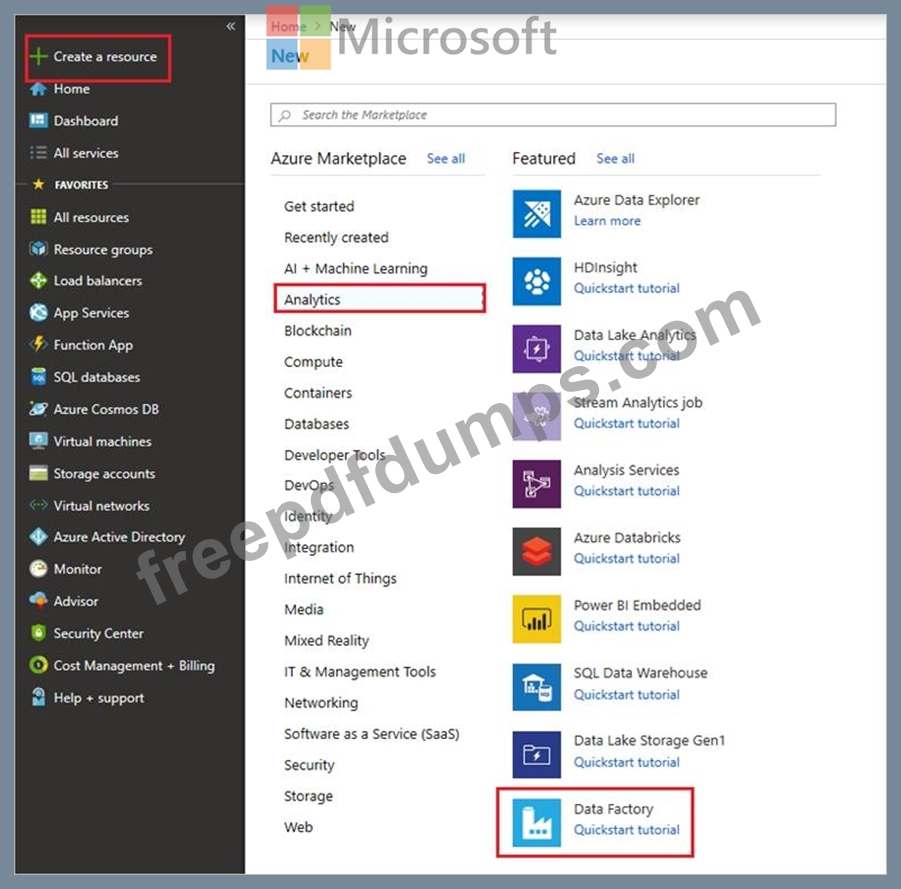Select the Data Lake Storage Gen1 tile icon
The width and height of the screenshot is (901, 889).
(x=537, y=755)
